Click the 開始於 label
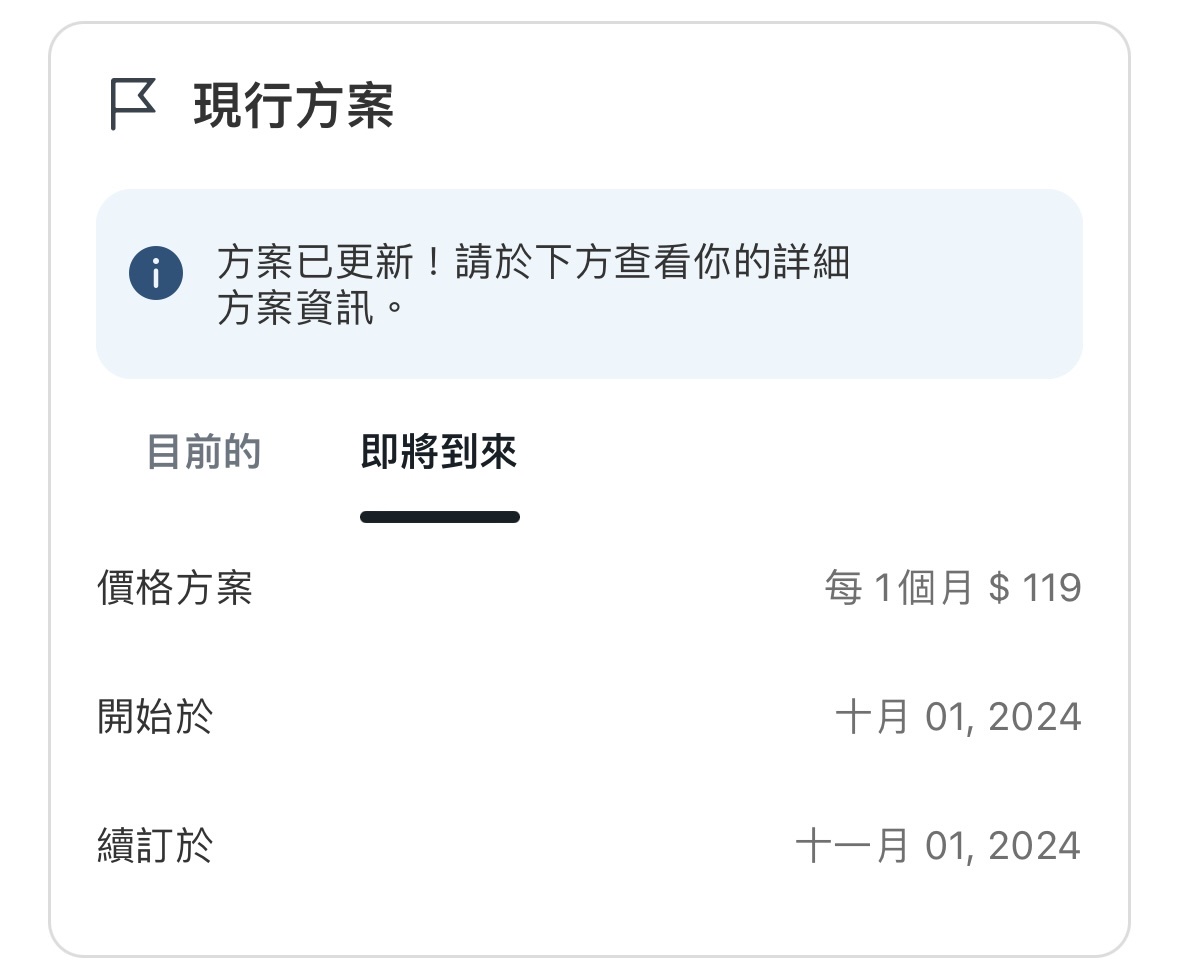This screenshot has height=963, width=1179. click(x=155, y=717)
